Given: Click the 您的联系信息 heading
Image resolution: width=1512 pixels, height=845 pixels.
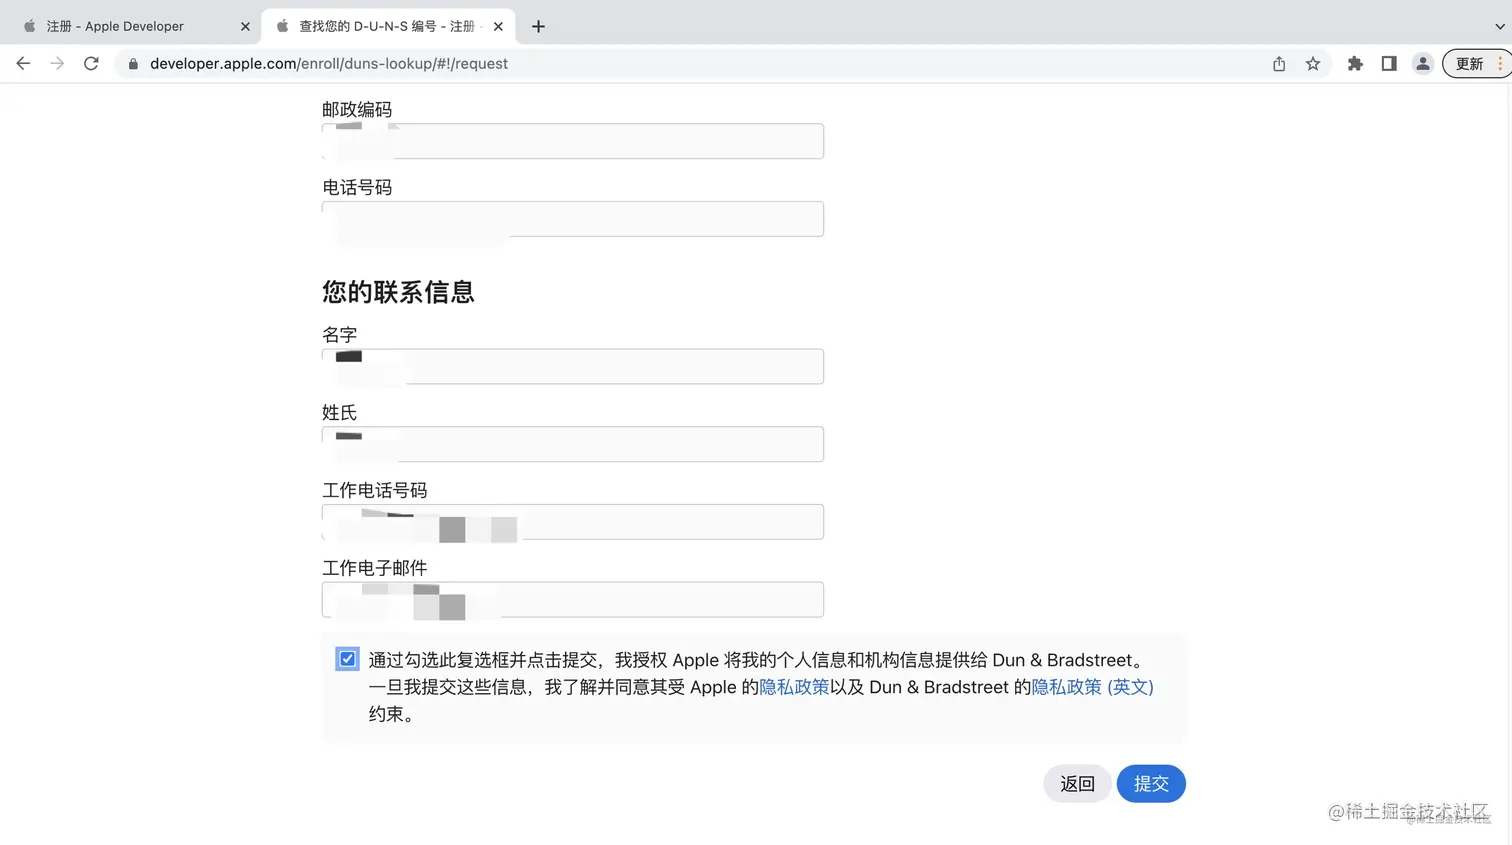Looking at the screenshot, I should [398, 292].
